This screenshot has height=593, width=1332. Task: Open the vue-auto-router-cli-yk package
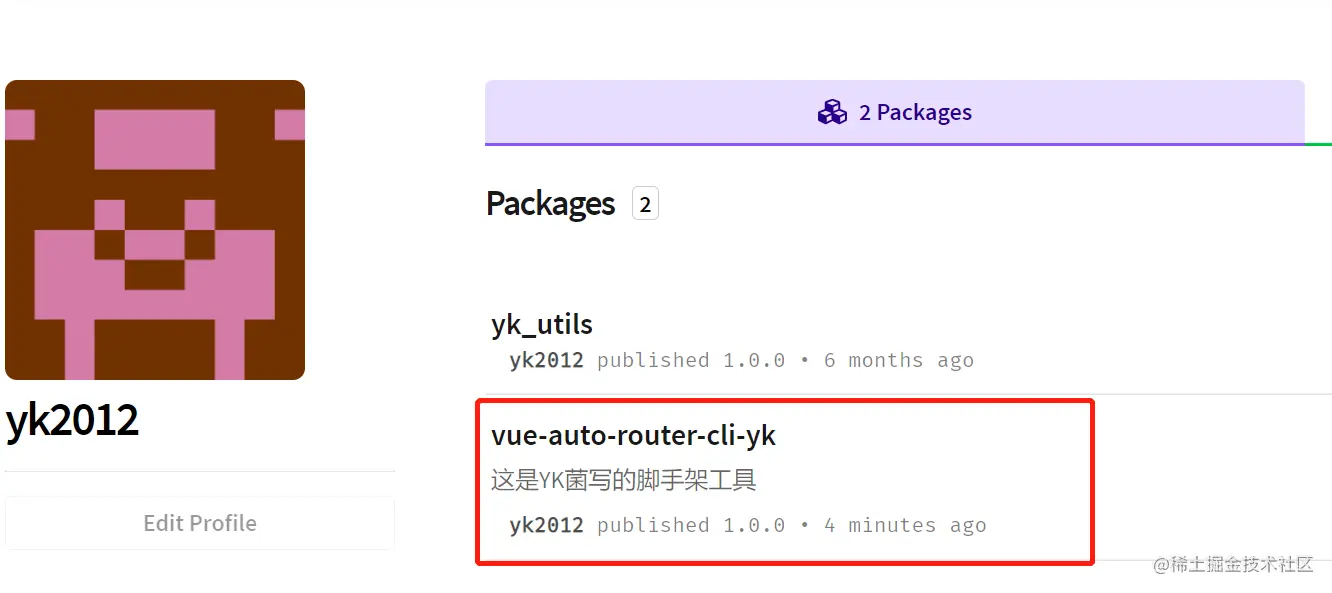(x=633, y=436)
